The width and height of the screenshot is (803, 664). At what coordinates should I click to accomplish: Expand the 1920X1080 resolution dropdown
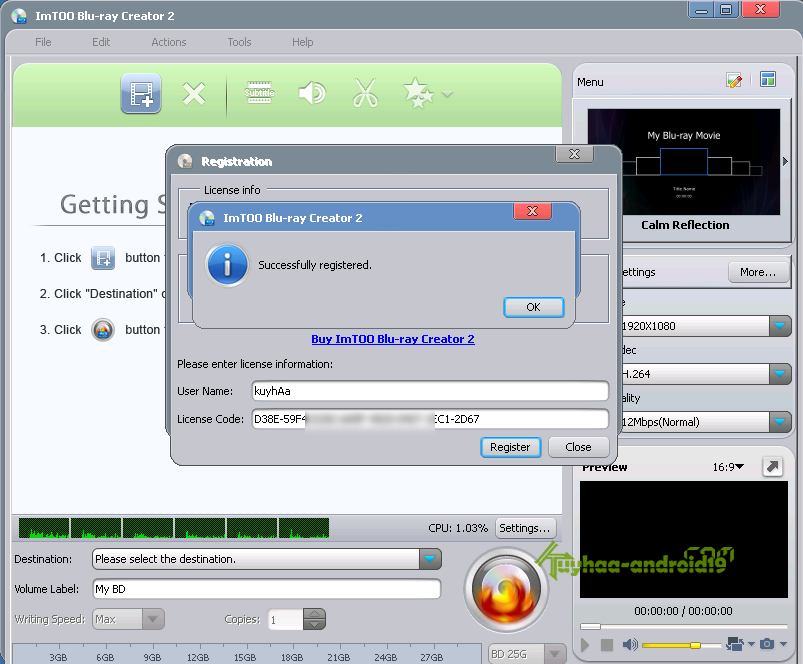tap(779, 326)
